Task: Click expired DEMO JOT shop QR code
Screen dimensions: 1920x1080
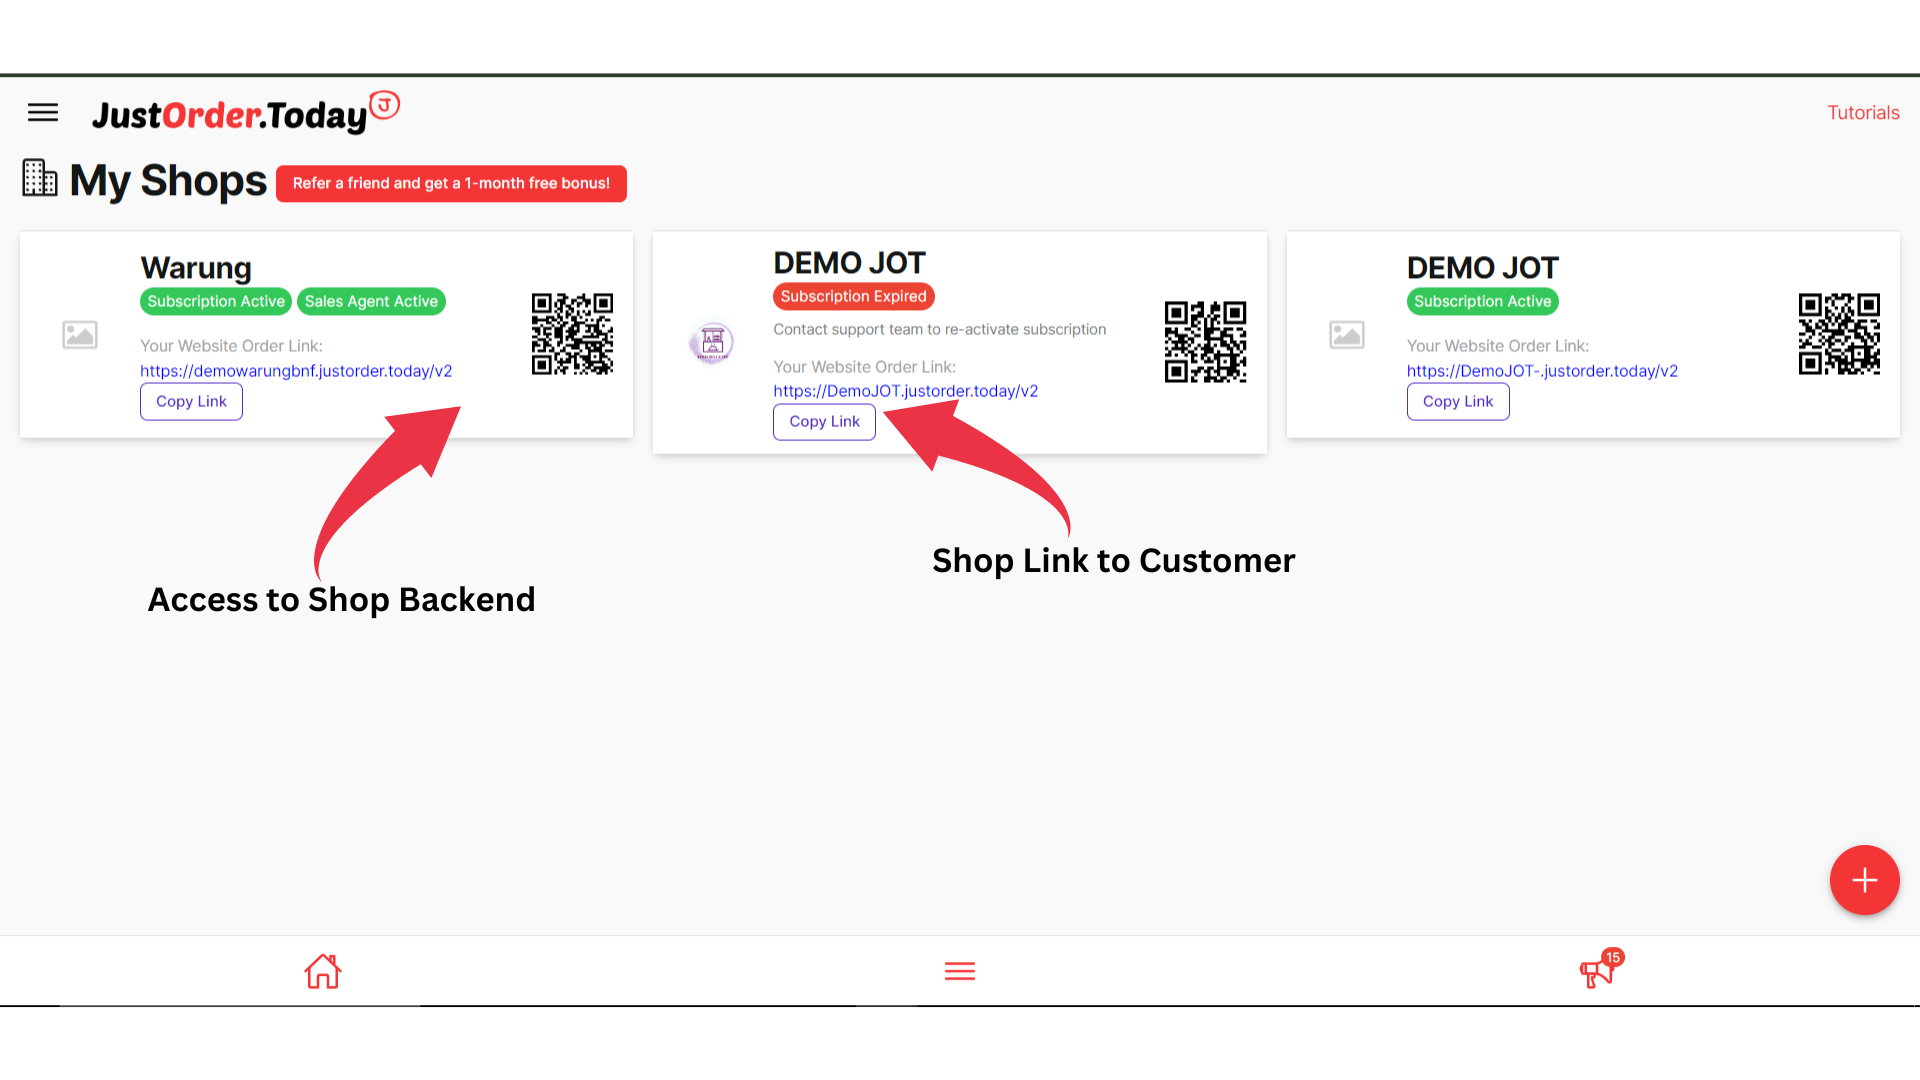Action: click(x=1205, y=341)
